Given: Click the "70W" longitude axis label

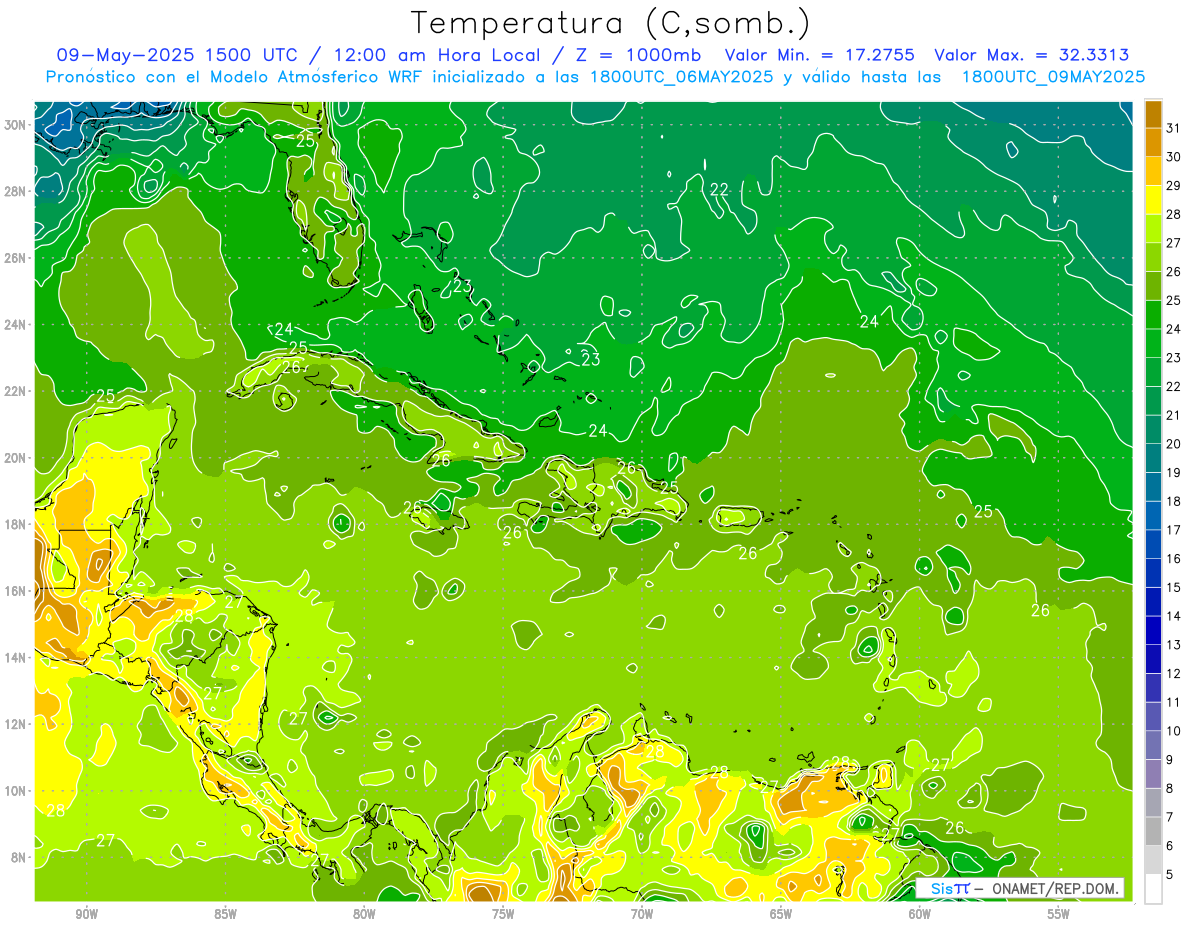Looking at the screenshot, I should [642, 914].
